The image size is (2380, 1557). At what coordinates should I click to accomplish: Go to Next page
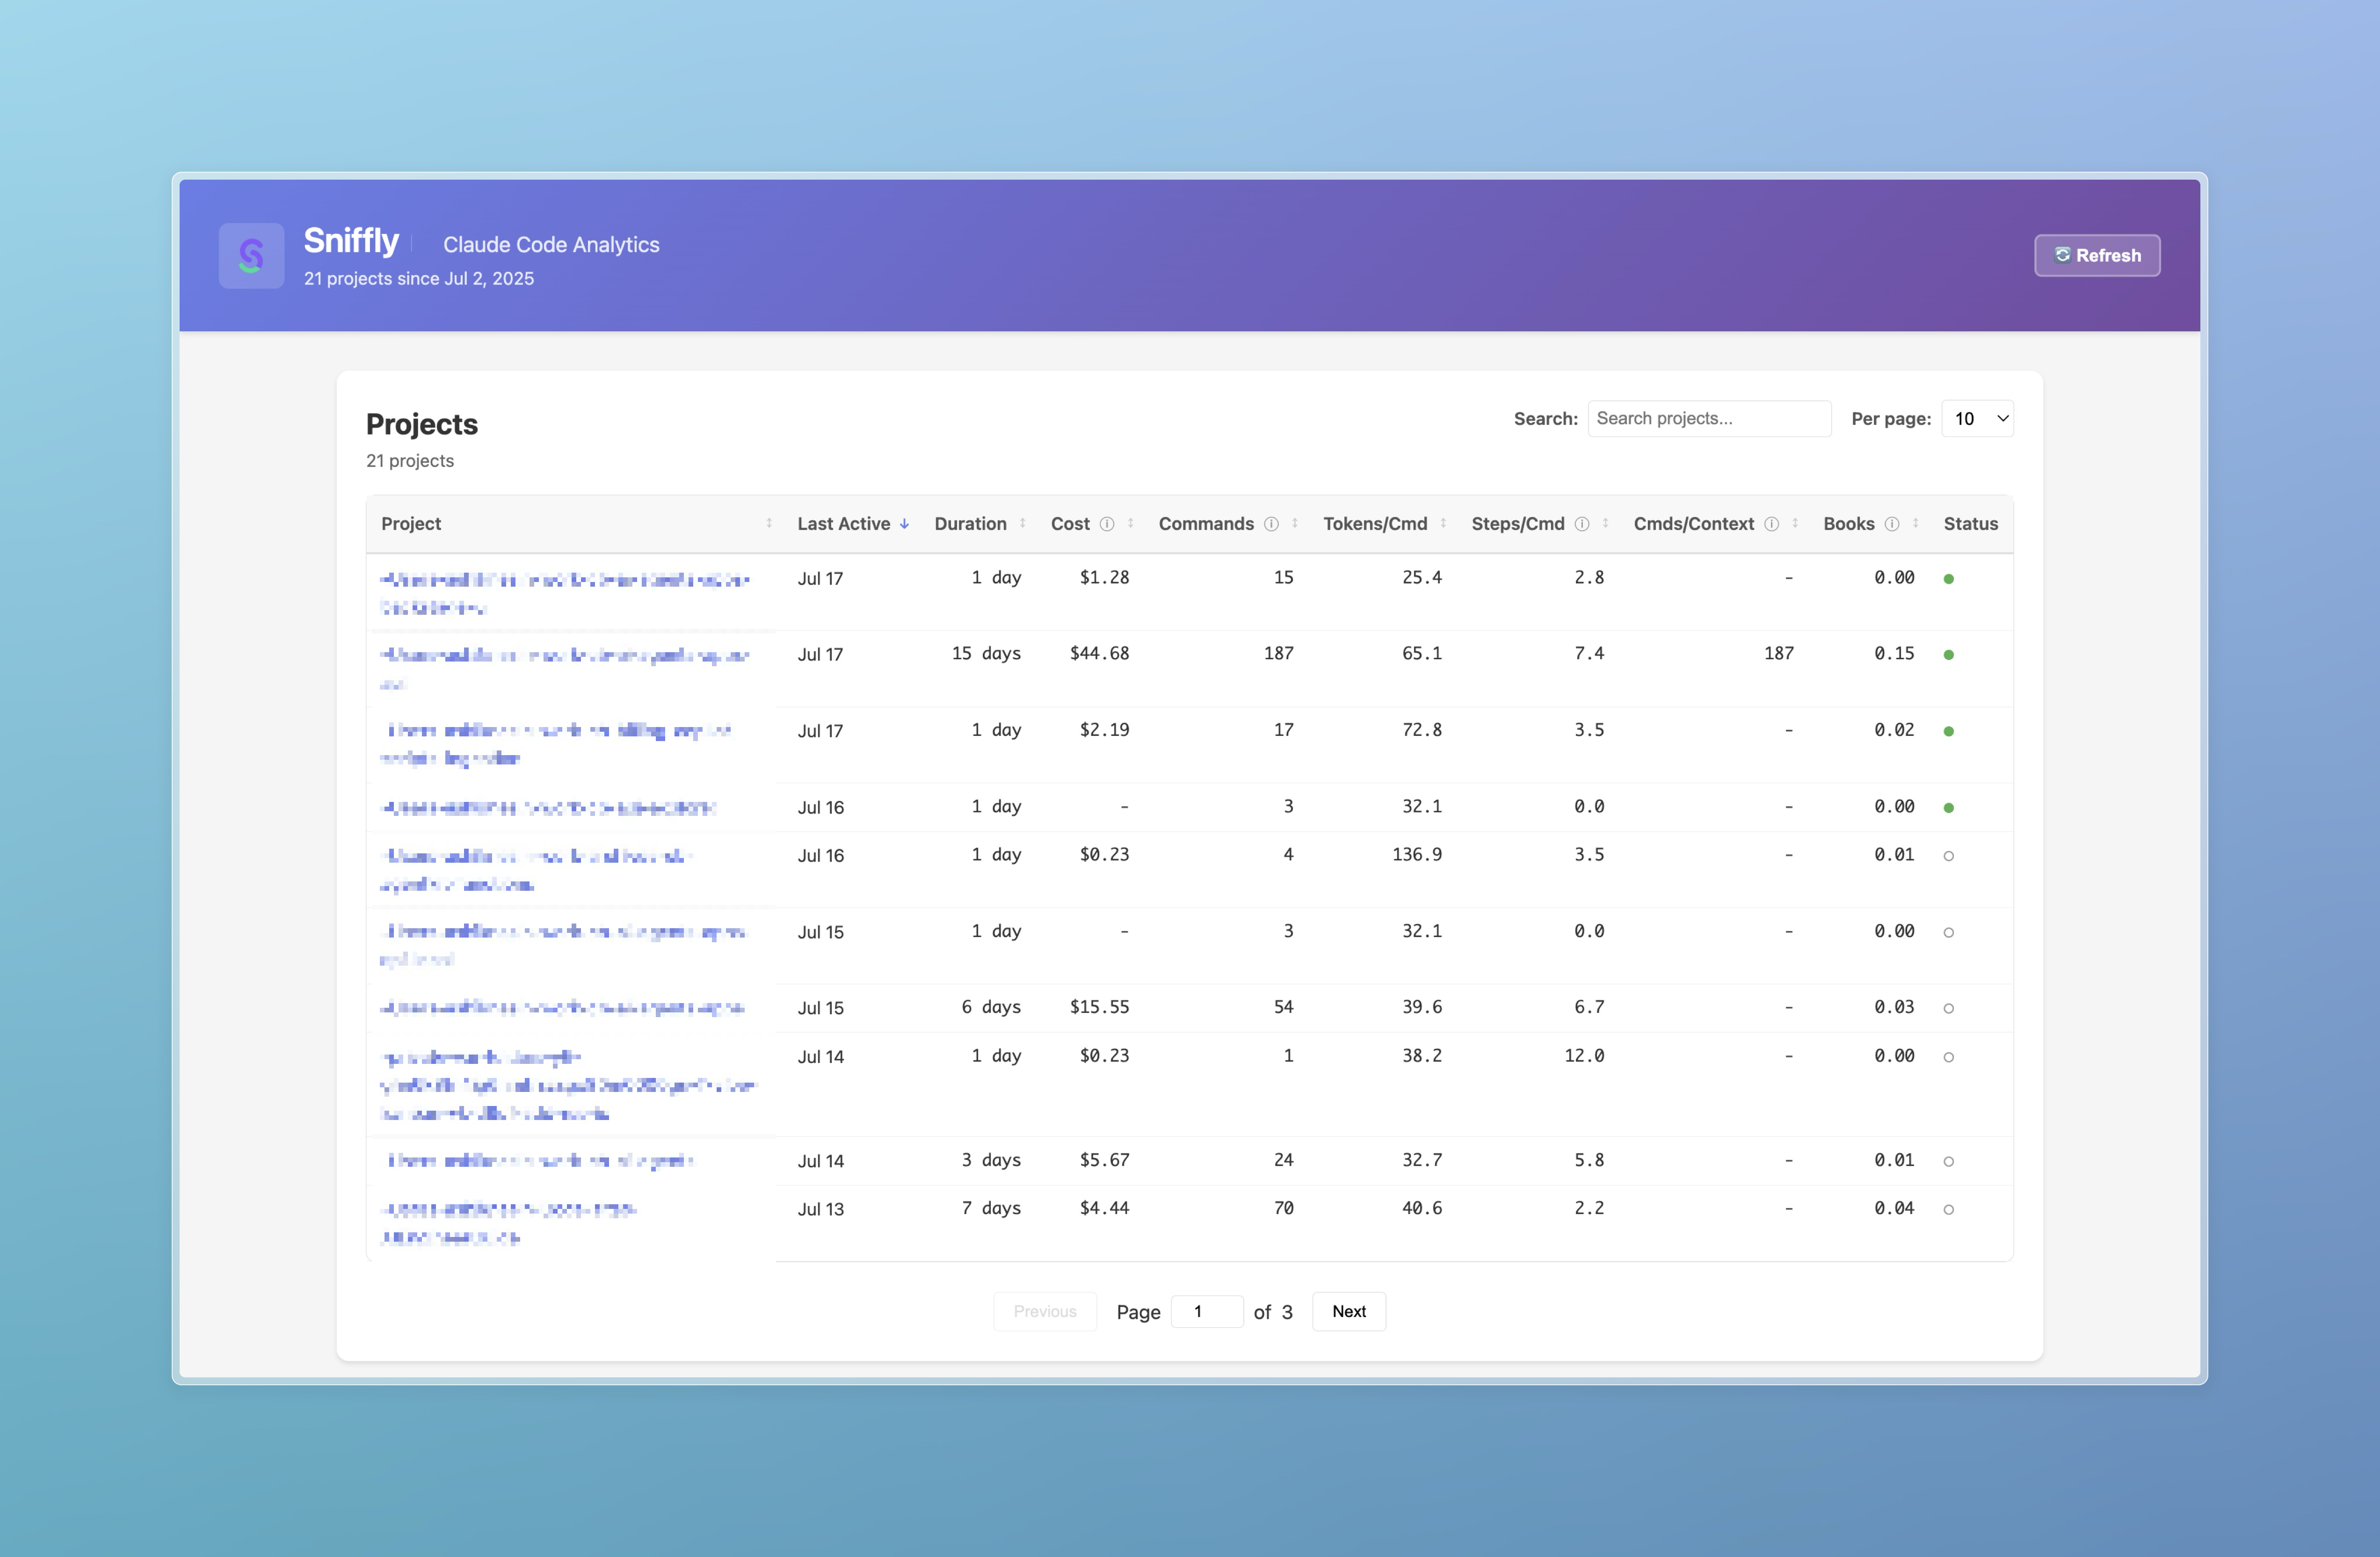coord(1348,1311)
